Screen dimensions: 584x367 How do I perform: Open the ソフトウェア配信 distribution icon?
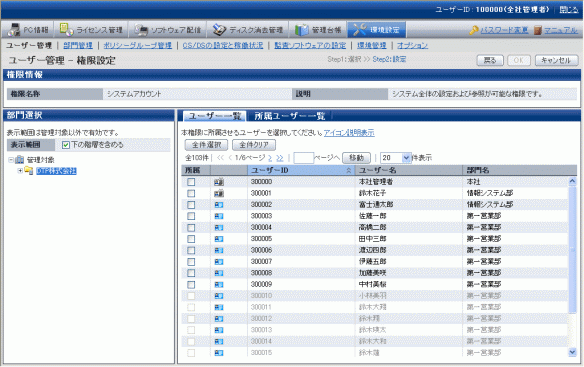coord(141,30)
